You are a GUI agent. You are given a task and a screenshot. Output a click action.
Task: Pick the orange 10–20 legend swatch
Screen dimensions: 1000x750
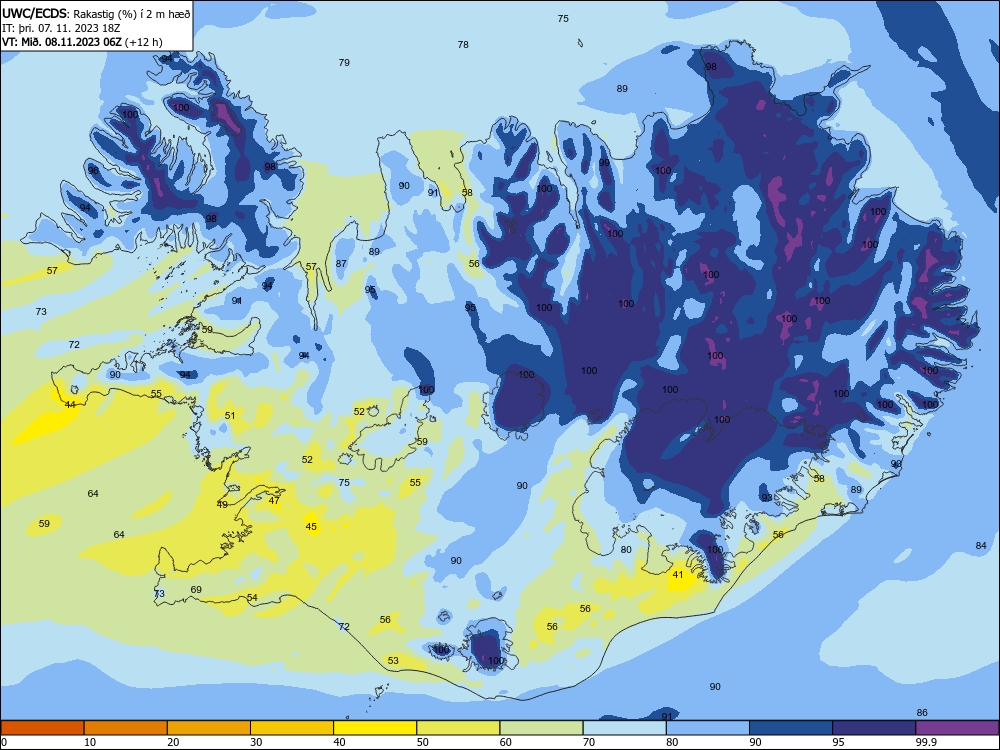click(x=126, y=728)
